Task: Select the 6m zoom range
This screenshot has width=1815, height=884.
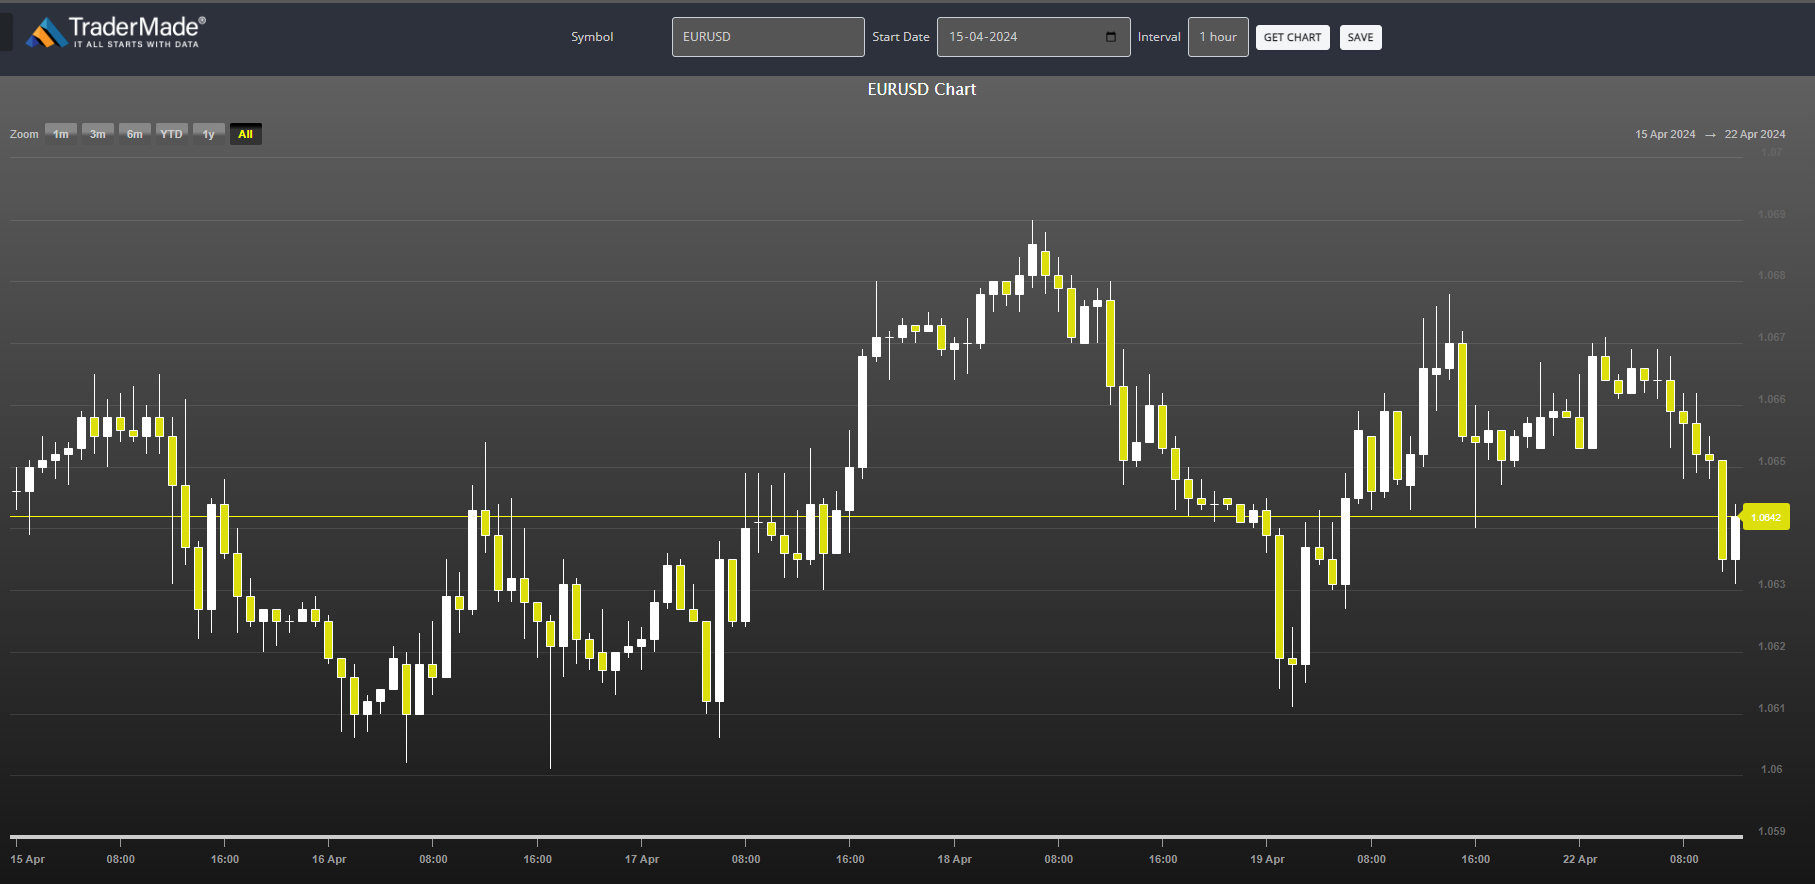Action: (135, 134)
